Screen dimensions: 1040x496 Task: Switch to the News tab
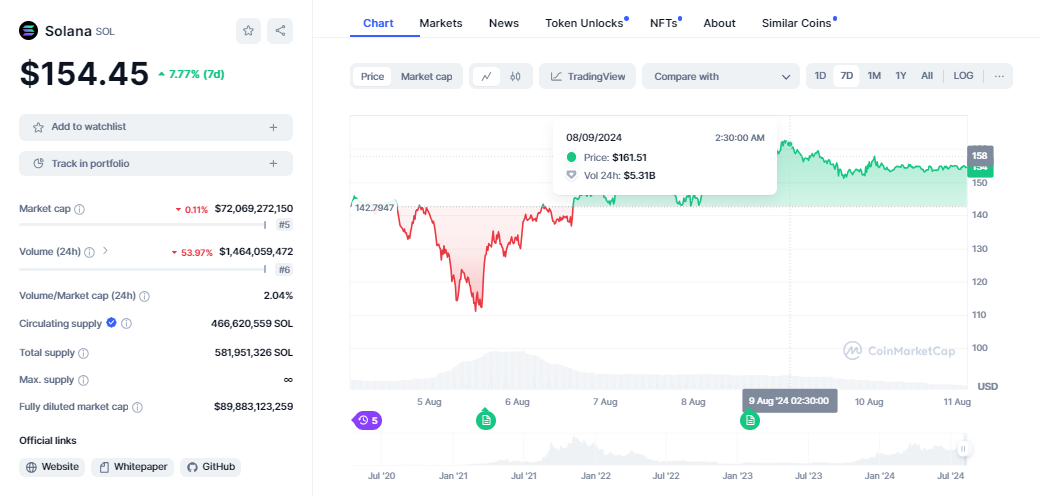(x=504, y=23)
